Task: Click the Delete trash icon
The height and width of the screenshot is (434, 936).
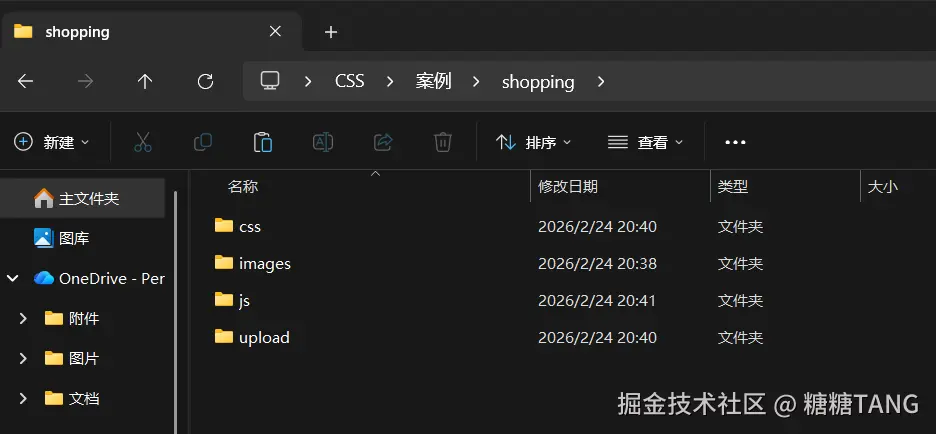Action: tap(442, 142)
